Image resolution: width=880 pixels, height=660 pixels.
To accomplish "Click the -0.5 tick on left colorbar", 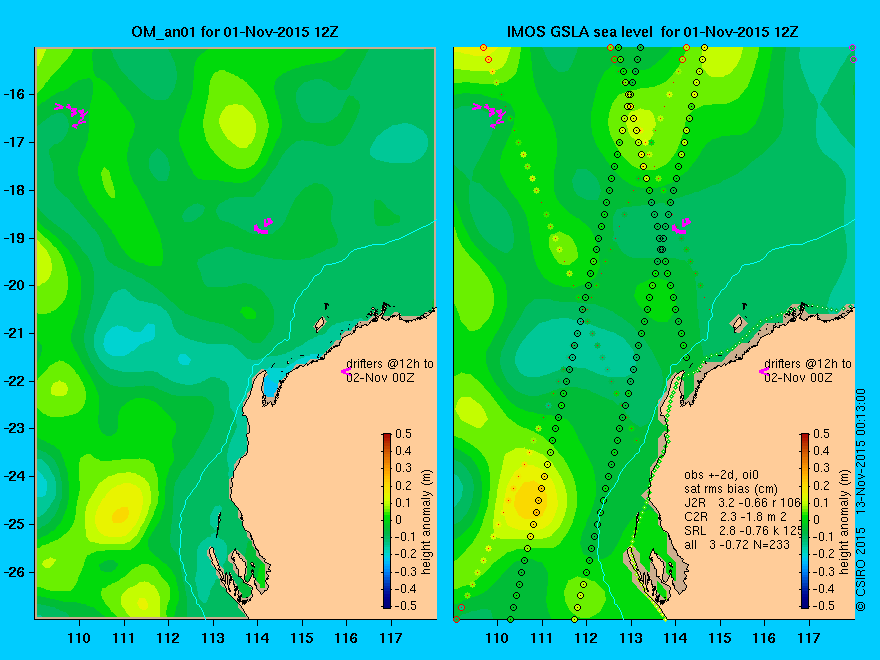I will click(406, 606).
